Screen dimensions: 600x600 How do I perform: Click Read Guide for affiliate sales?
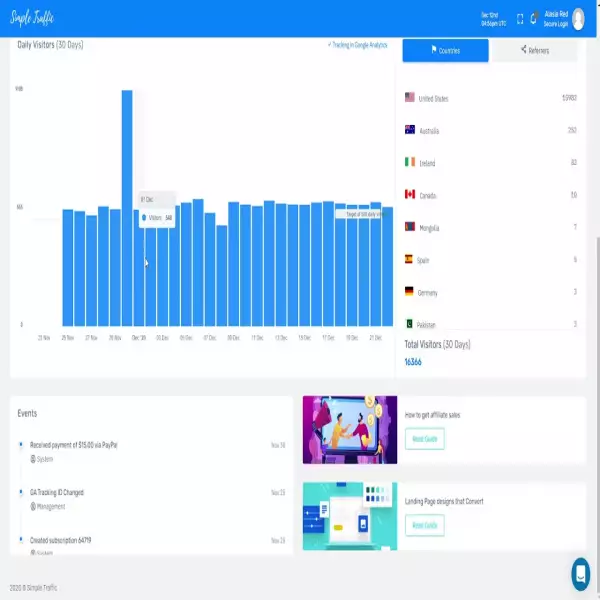(x=424, y=439)
